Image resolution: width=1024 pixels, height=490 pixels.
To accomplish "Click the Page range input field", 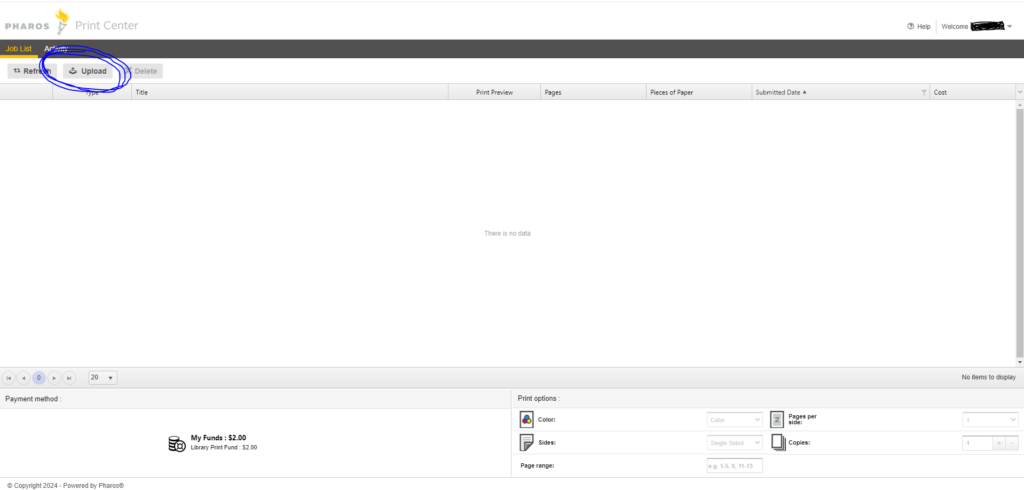I will coord(735,466).
